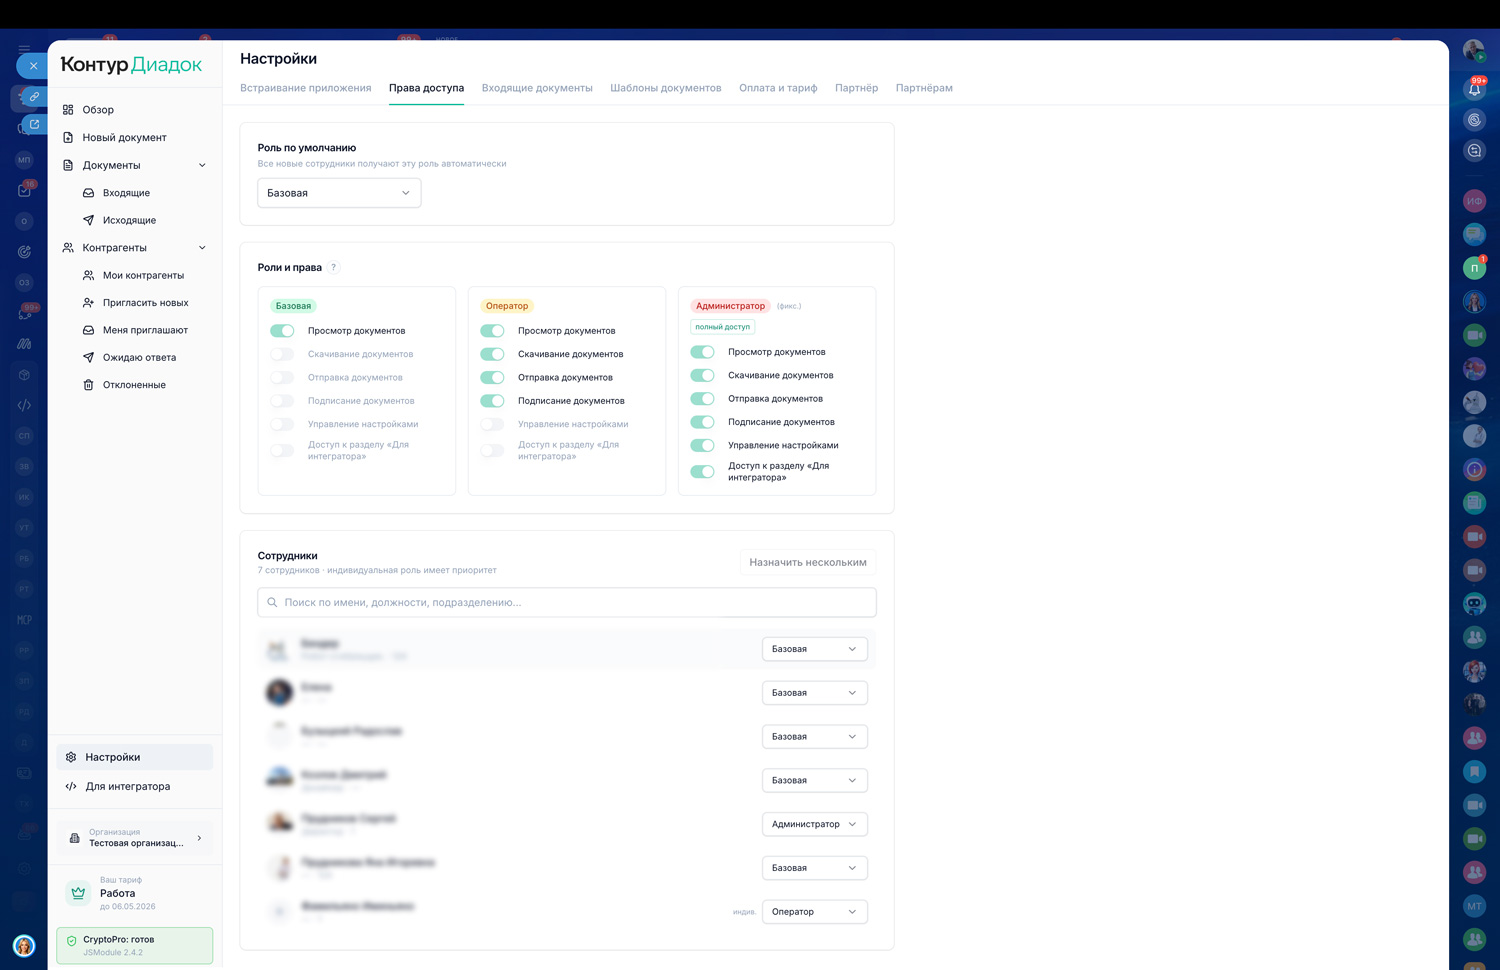Click the Новый документ file icon
Screen dimensions: 1500x970
(68, 137)
